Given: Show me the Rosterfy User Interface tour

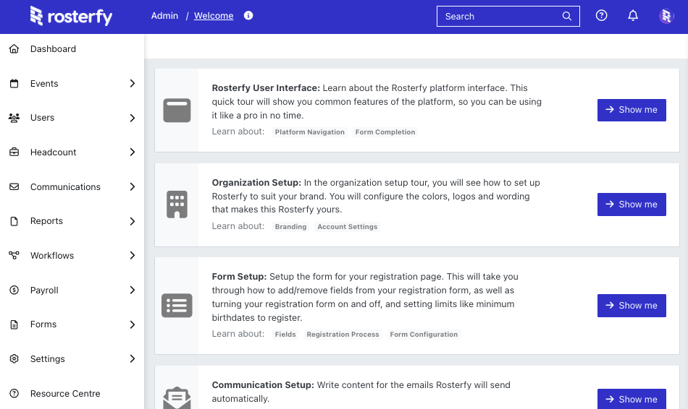Looking at the screenshot, I should coord(631,110).
